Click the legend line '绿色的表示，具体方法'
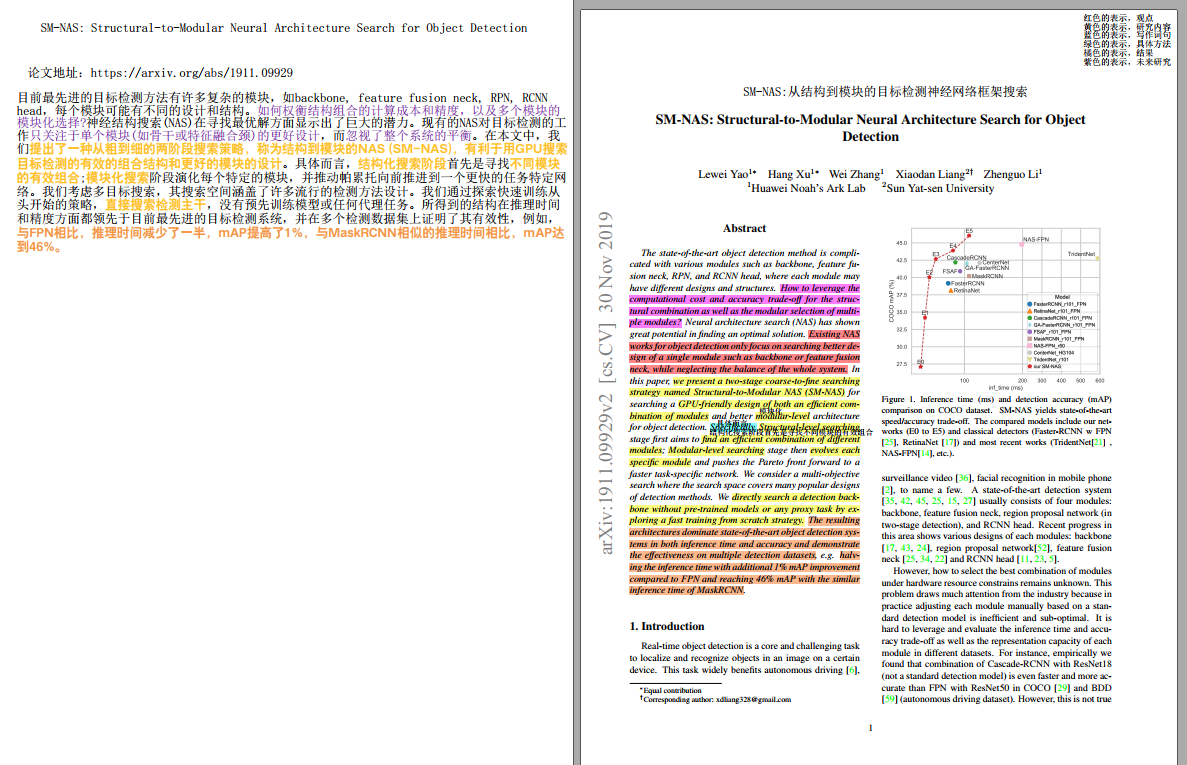 pos(1127,44)
